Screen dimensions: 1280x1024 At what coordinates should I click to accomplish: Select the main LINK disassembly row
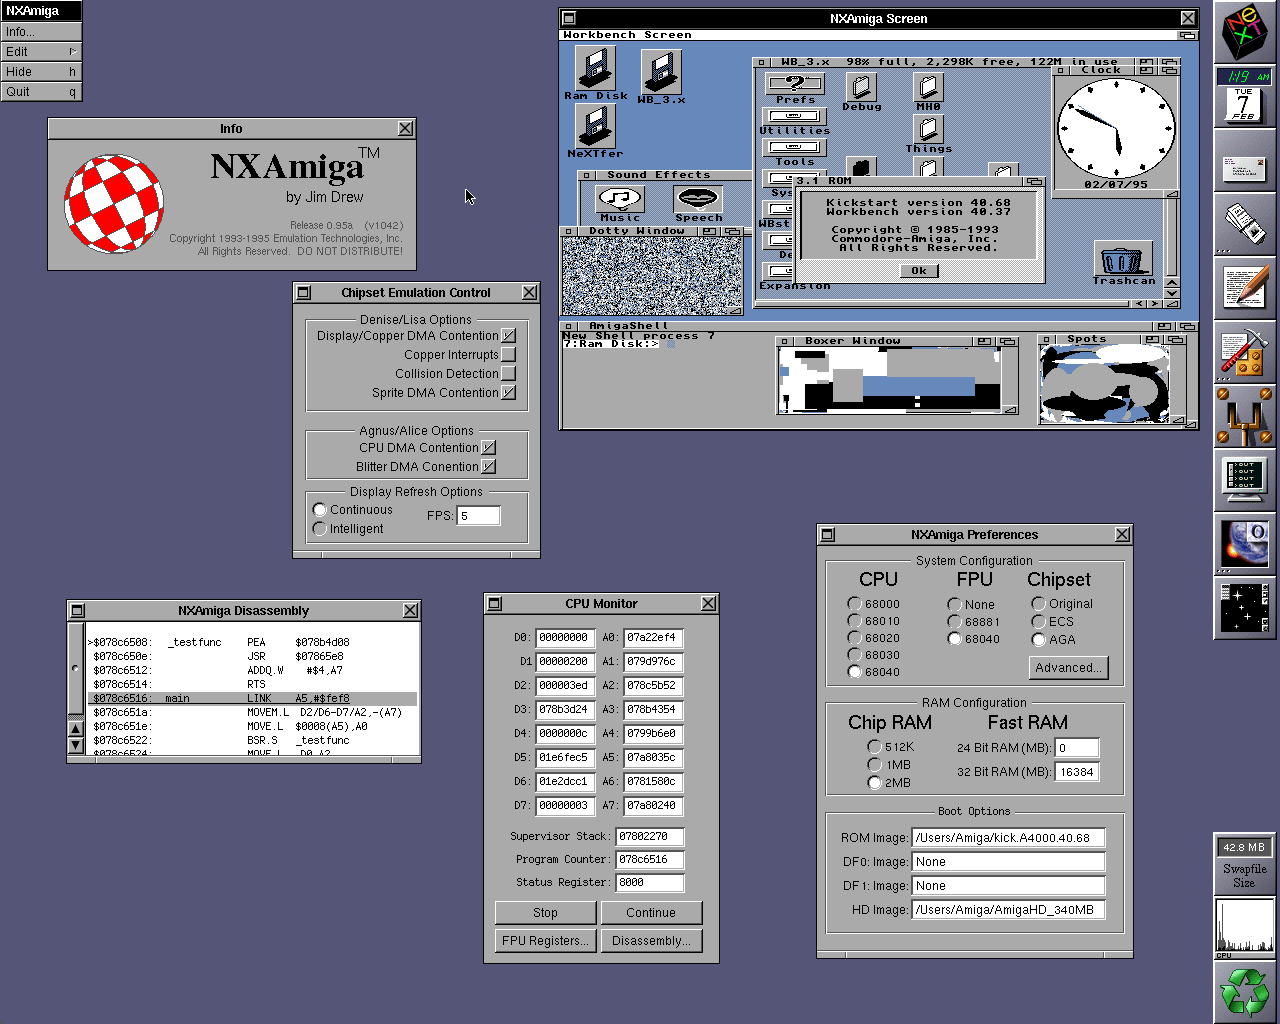click(x=252, y=699)
